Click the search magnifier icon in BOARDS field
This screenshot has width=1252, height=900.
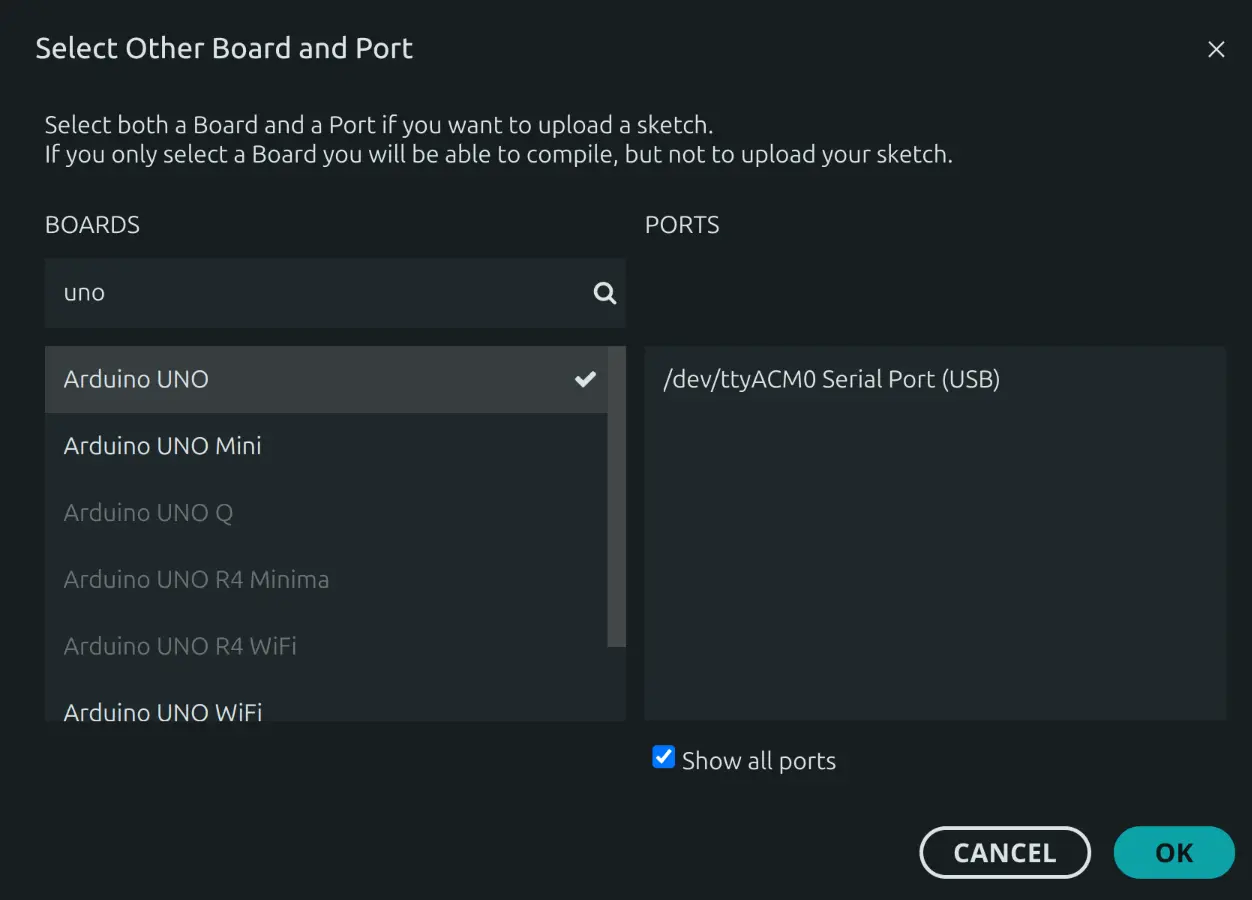[x=604, y=292]
